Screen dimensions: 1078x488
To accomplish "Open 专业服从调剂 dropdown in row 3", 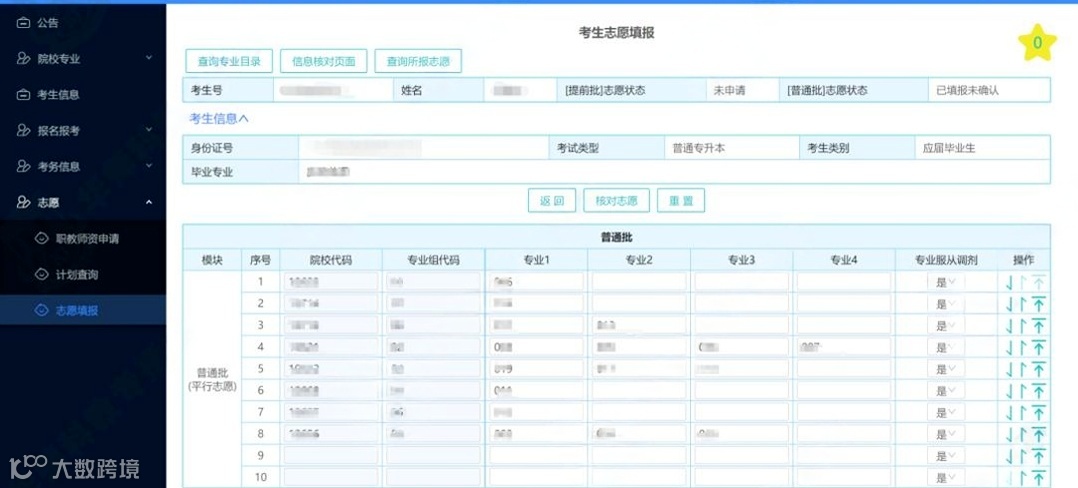I will coord(946,326).
